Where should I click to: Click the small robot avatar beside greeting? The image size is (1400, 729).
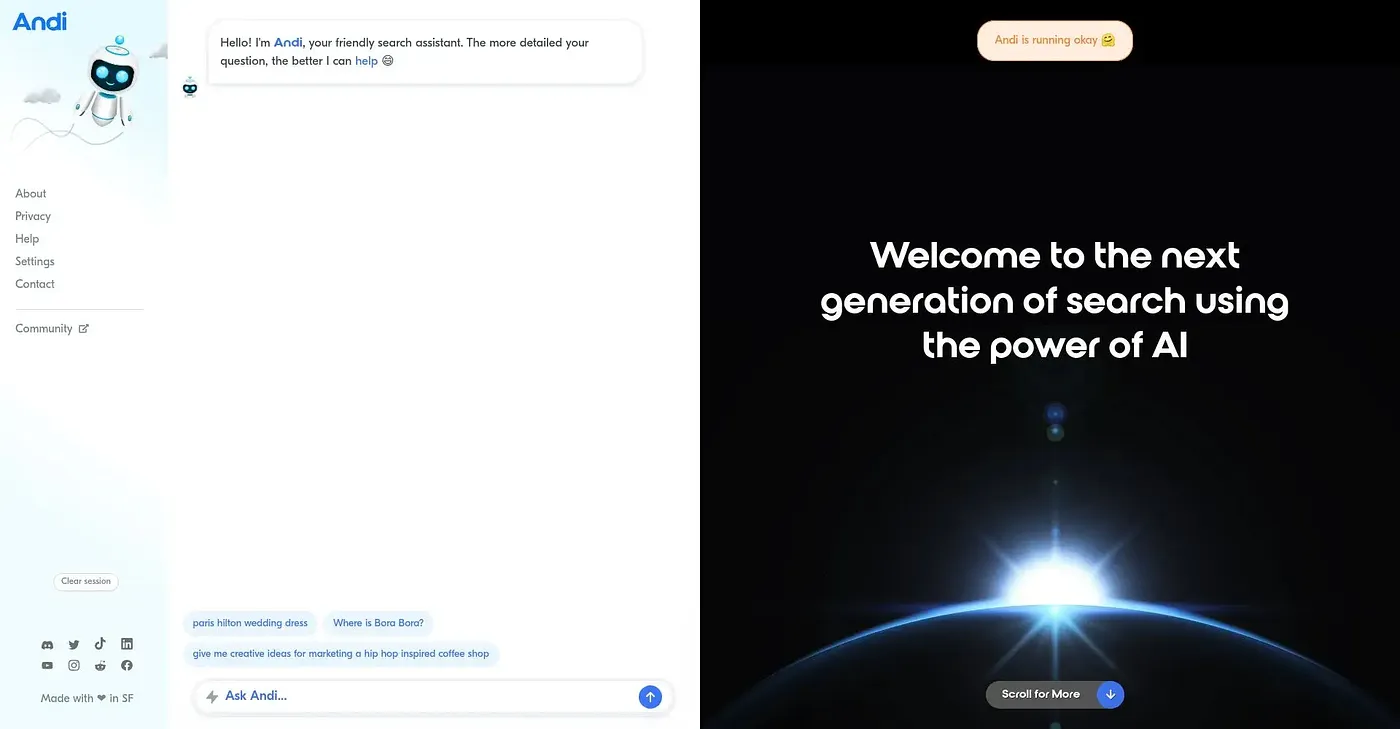click(190, 87)
